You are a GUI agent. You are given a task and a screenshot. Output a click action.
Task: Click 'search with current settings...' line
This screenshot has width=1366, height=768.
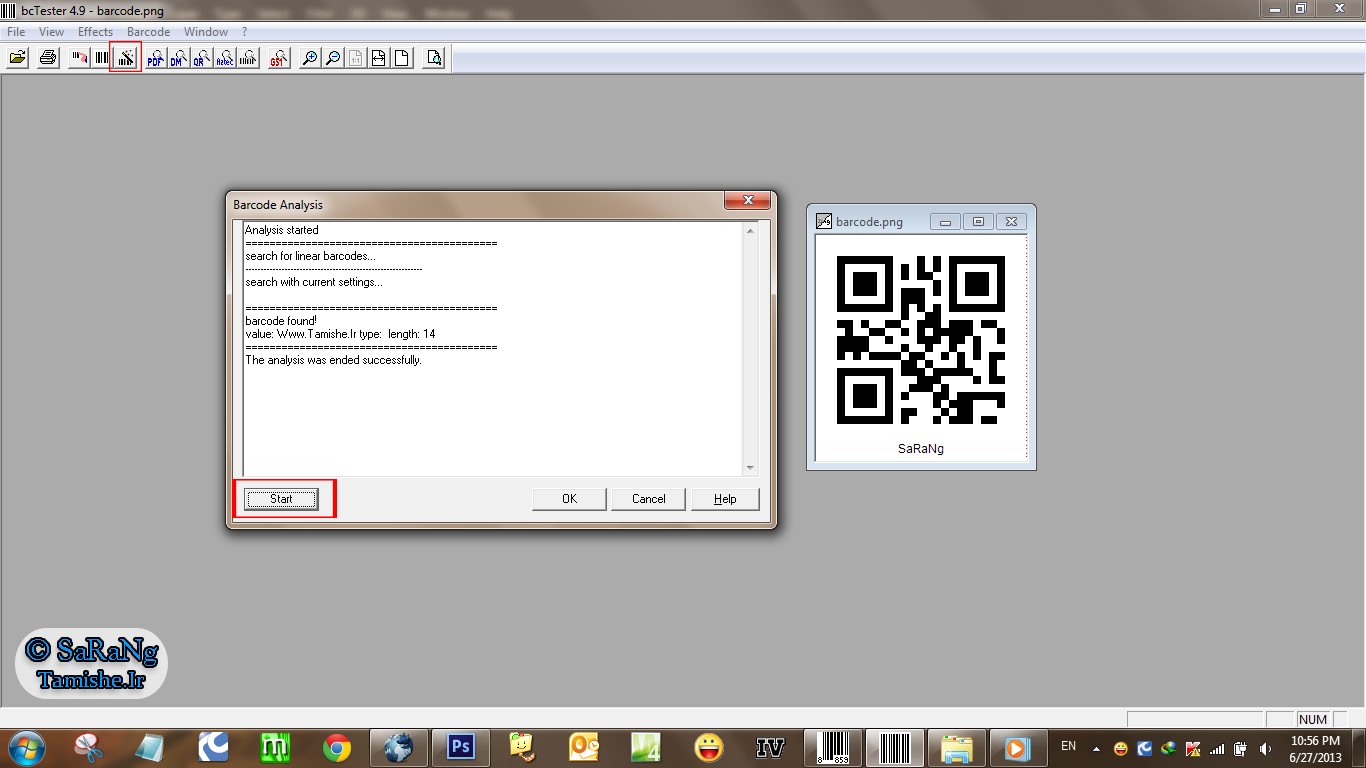[x=314, y=282]
